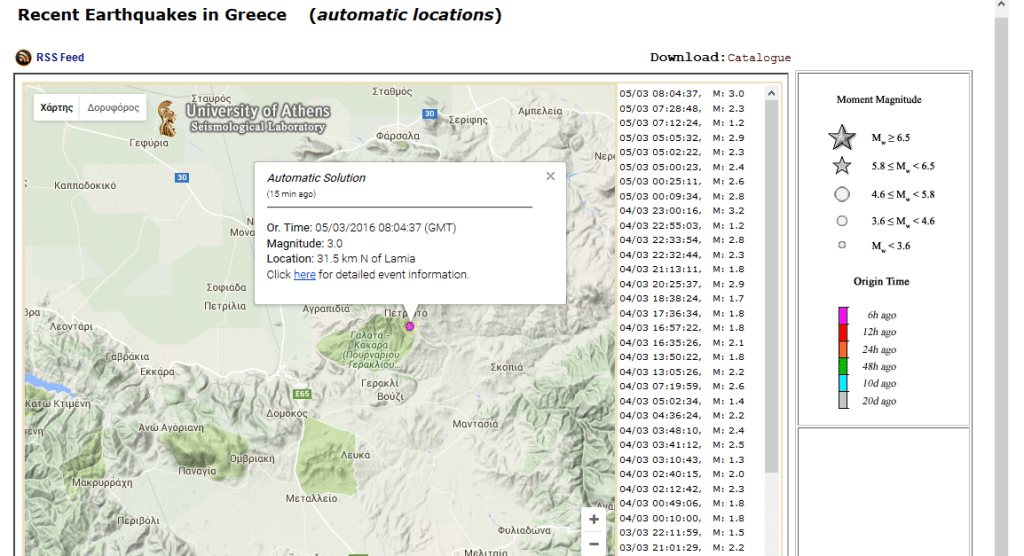Open 'here' detailed event information link
Image resolution: width=1024 pixels, height=556 pixels.
(x=304, y=274)
